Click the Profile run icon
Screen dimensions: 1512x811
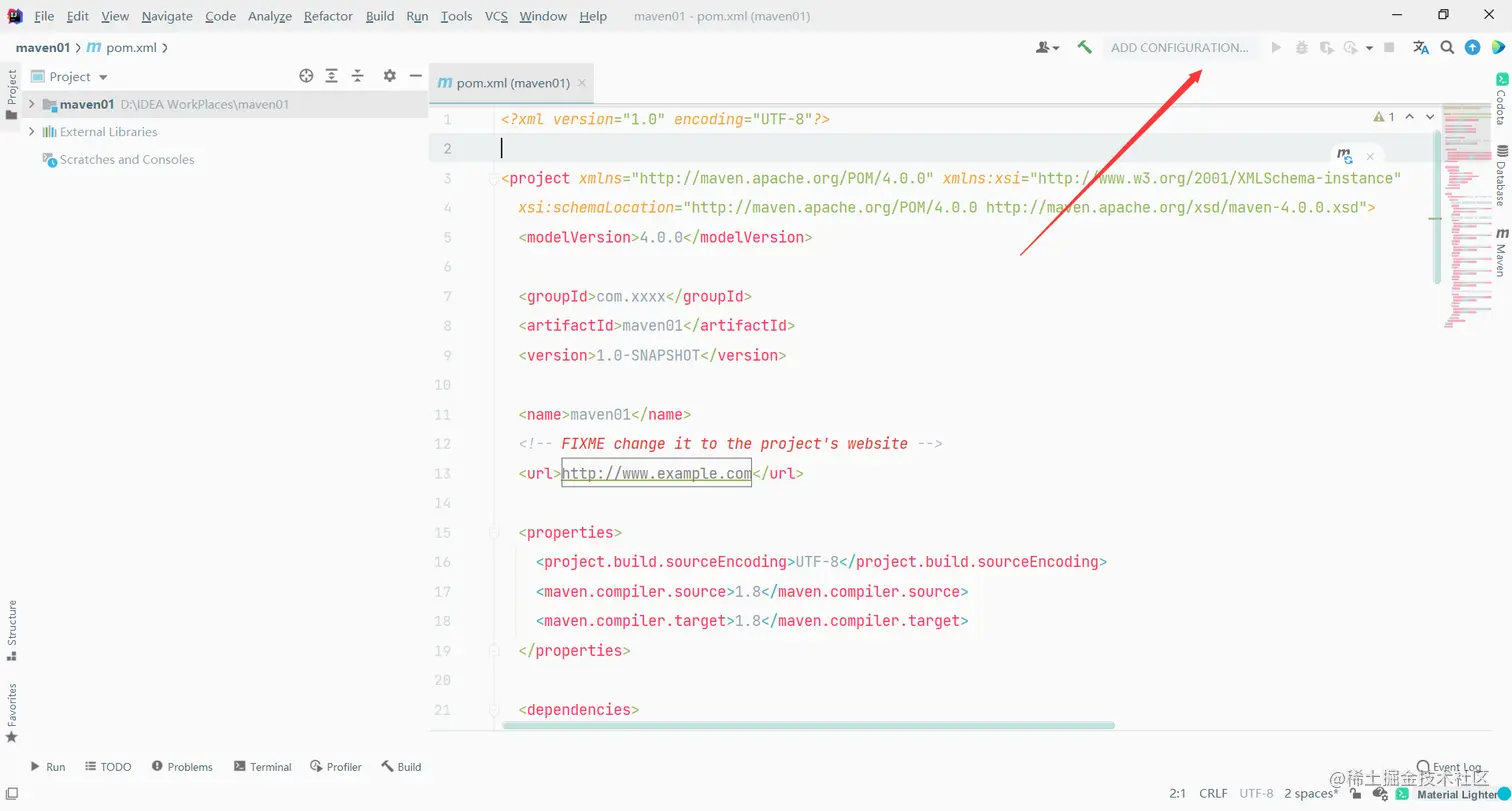click(x=1351, y=47)
